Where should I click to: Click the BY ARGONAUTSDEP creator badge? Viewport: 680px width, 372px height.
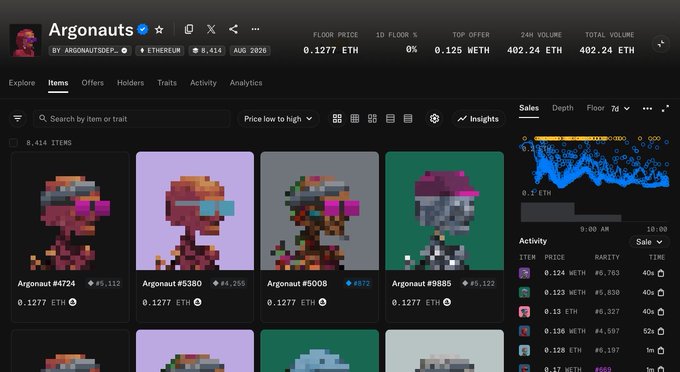point(90,51)
